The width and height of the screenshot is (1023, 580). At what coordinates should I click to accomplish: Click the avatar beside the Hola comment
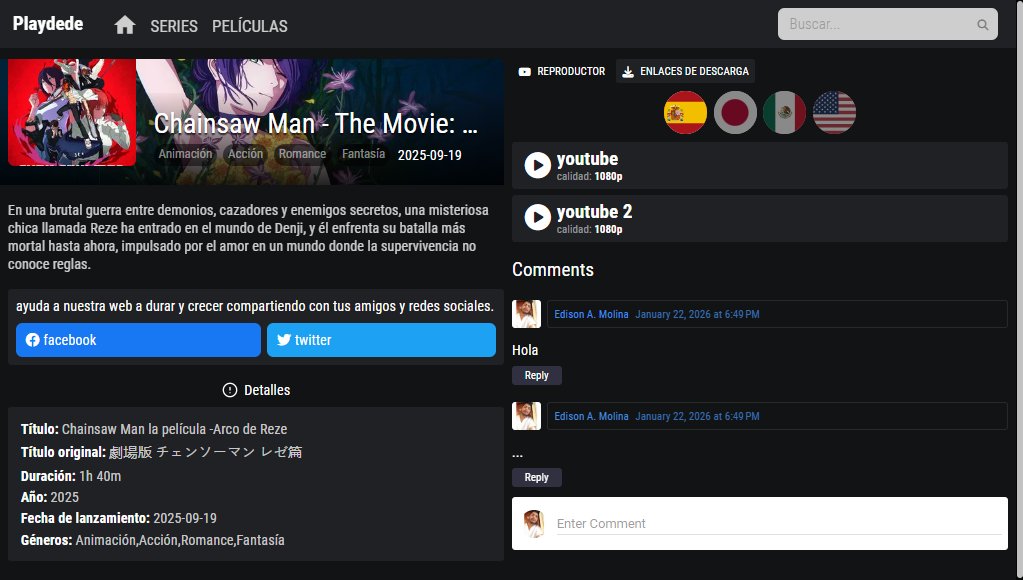point(527,314)
